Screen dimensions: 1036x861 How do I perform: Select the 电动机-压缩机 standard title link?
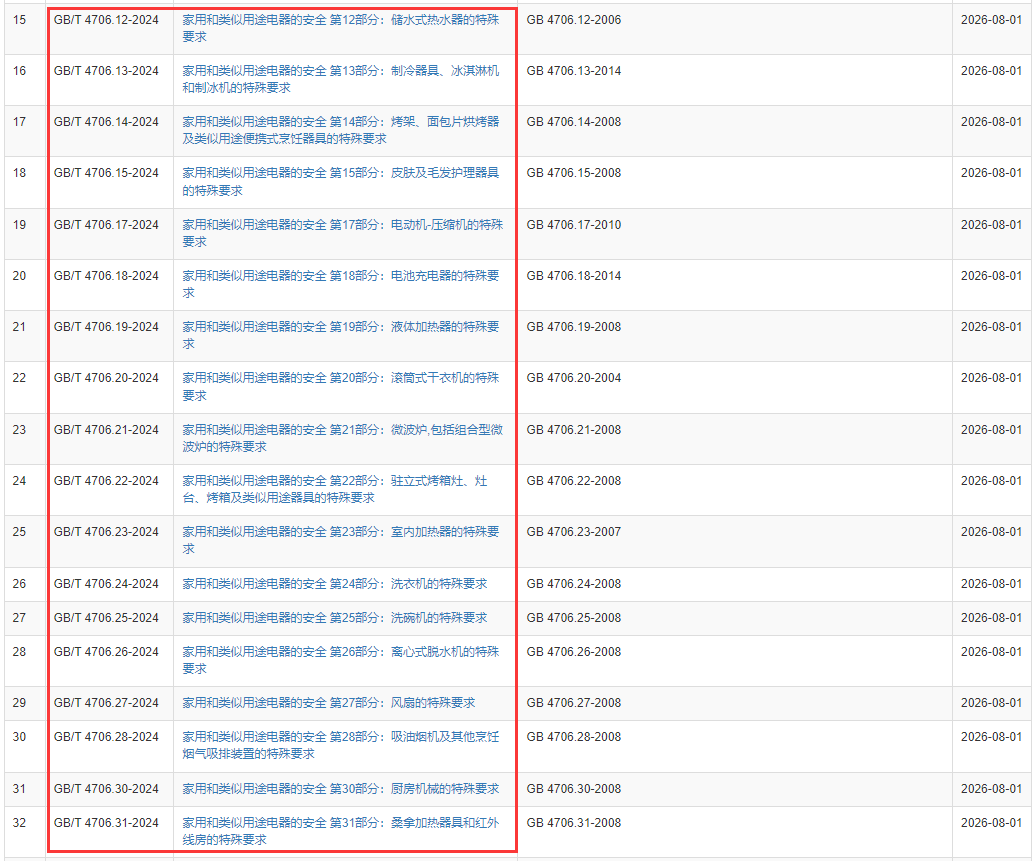(x=340, y=225)
